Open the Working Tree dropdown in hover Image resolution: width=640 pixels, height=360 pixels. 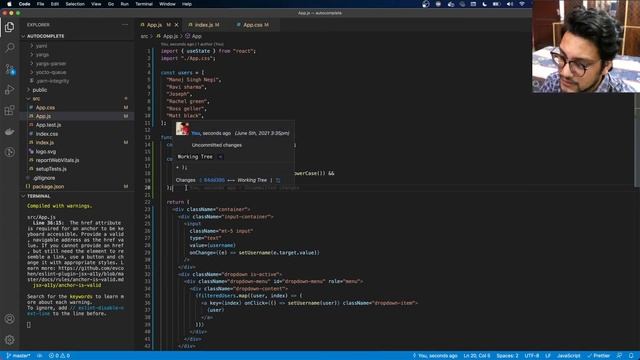[x=220, y=157]
